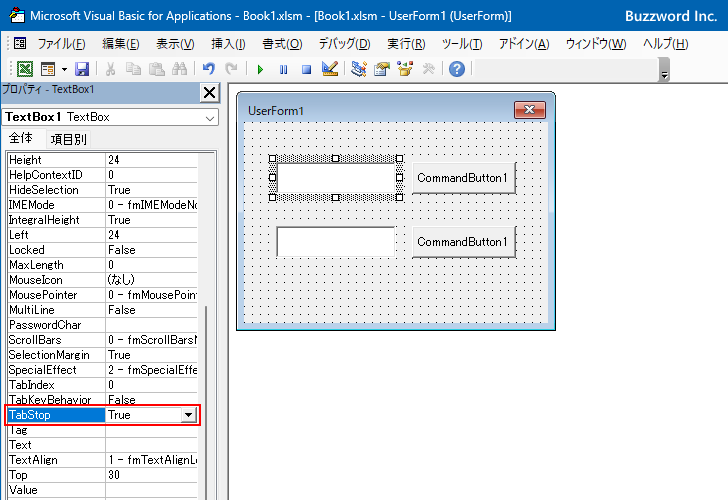Open the 実行(R) menu
Screen dimensions: 728x500
(x=406, y=44)
